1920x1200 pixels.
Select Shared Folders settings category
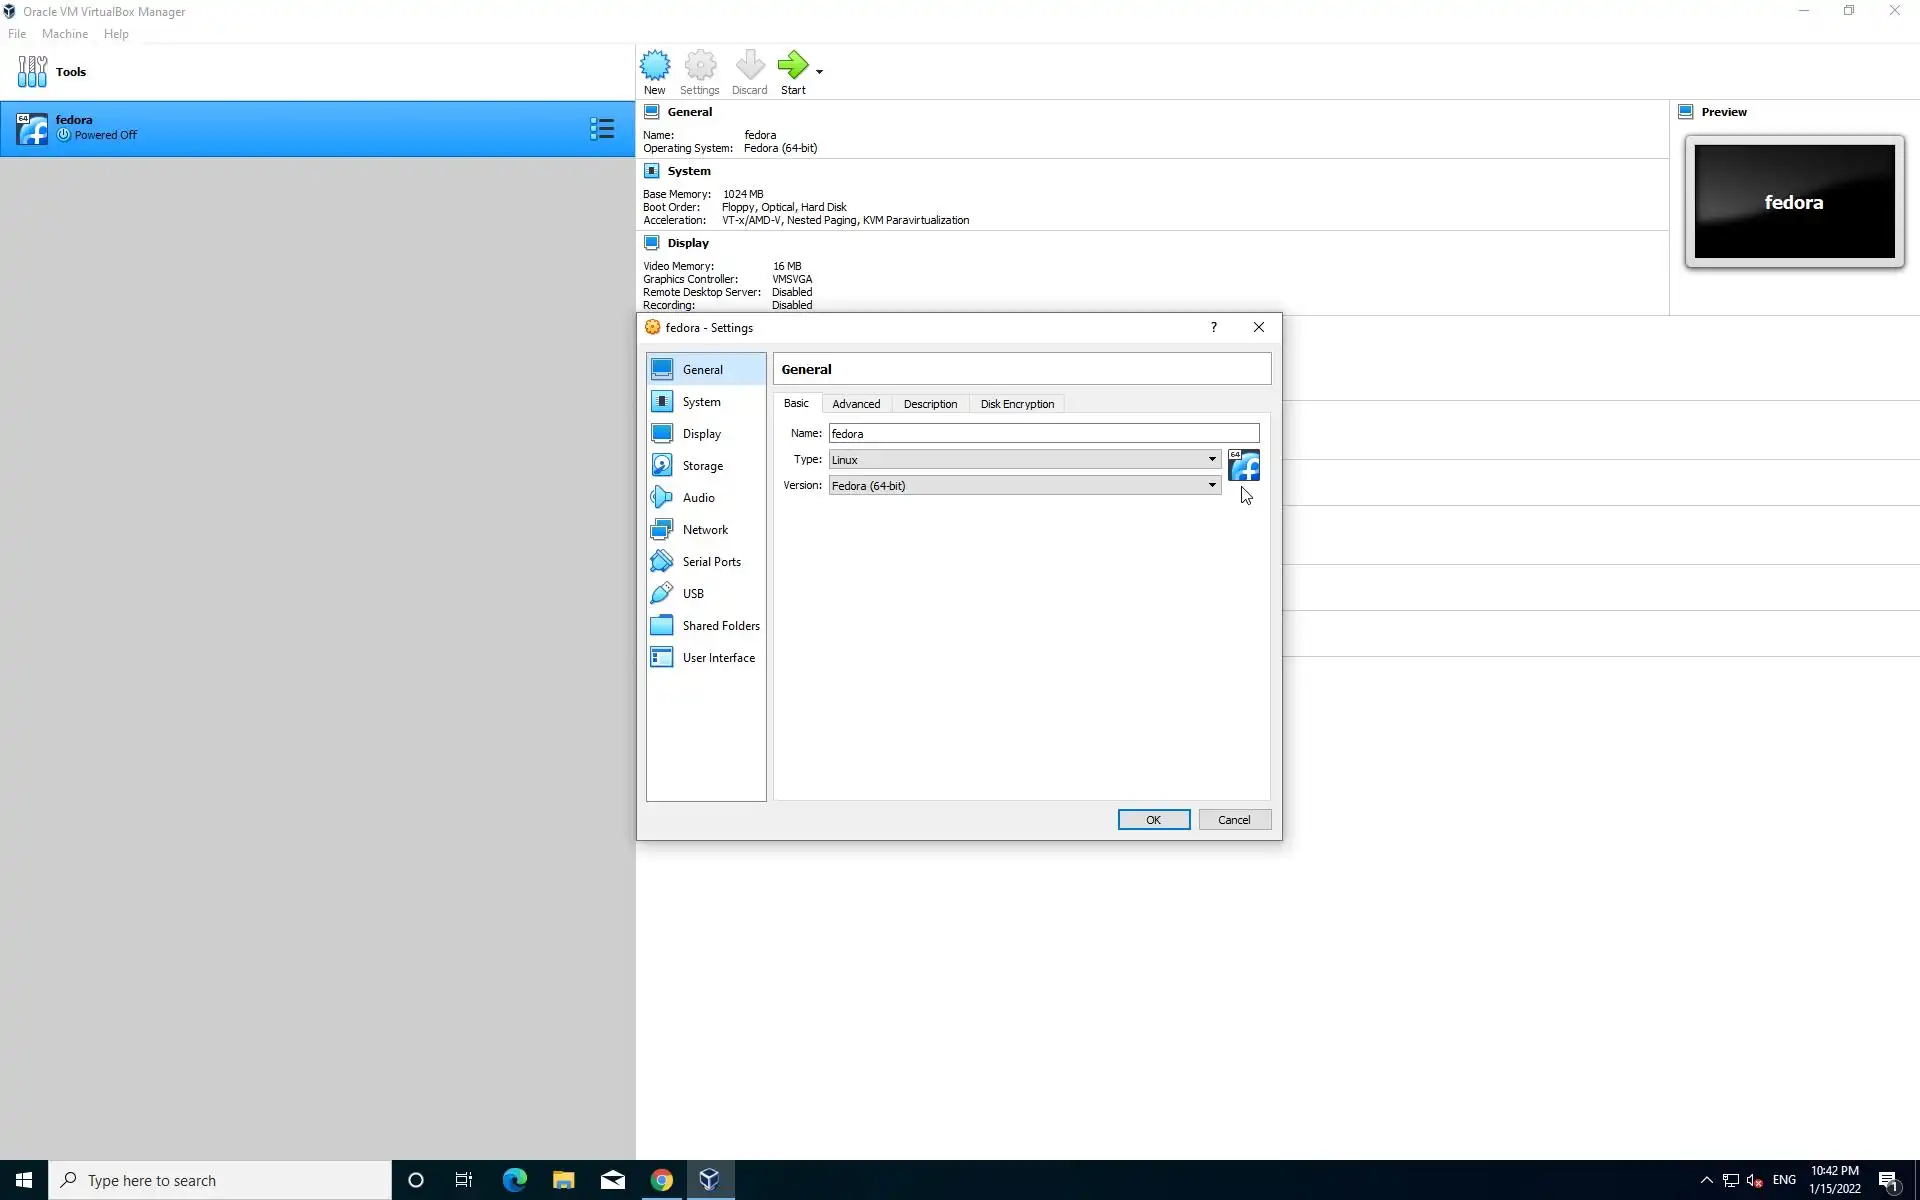[x=720, y=626]
